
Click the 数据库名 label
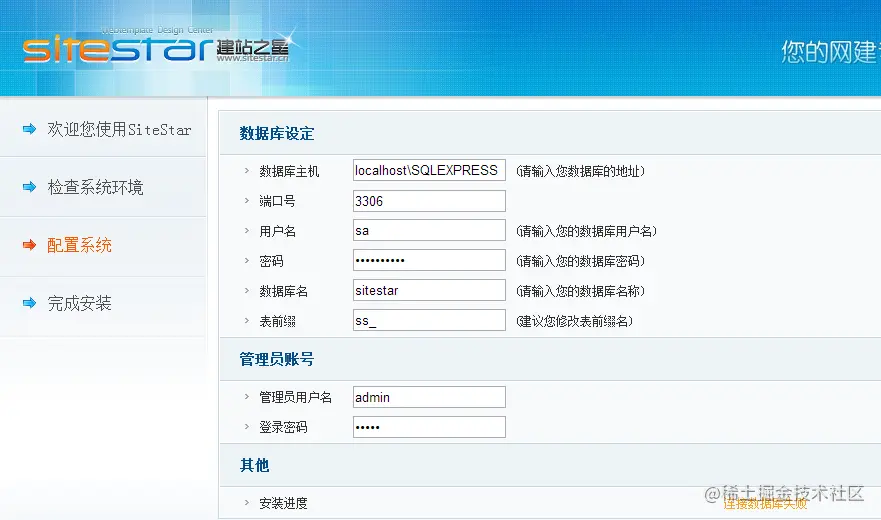coord(283,291)
